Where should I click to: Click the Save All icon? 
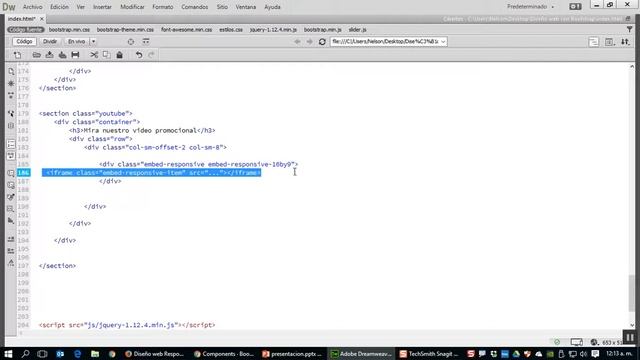(62, 55)
